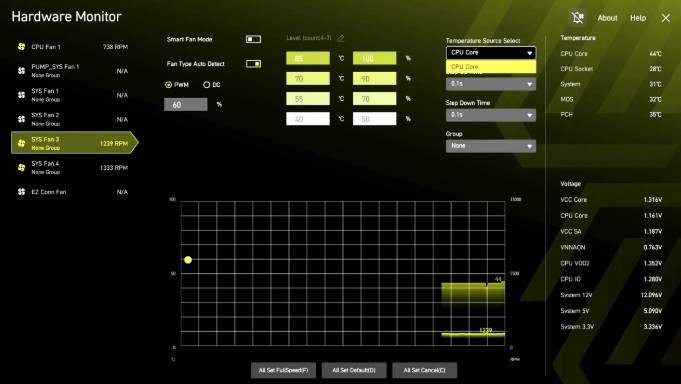
Task: Click the CPU Socket temperature reading
Action: coord(655,69)
